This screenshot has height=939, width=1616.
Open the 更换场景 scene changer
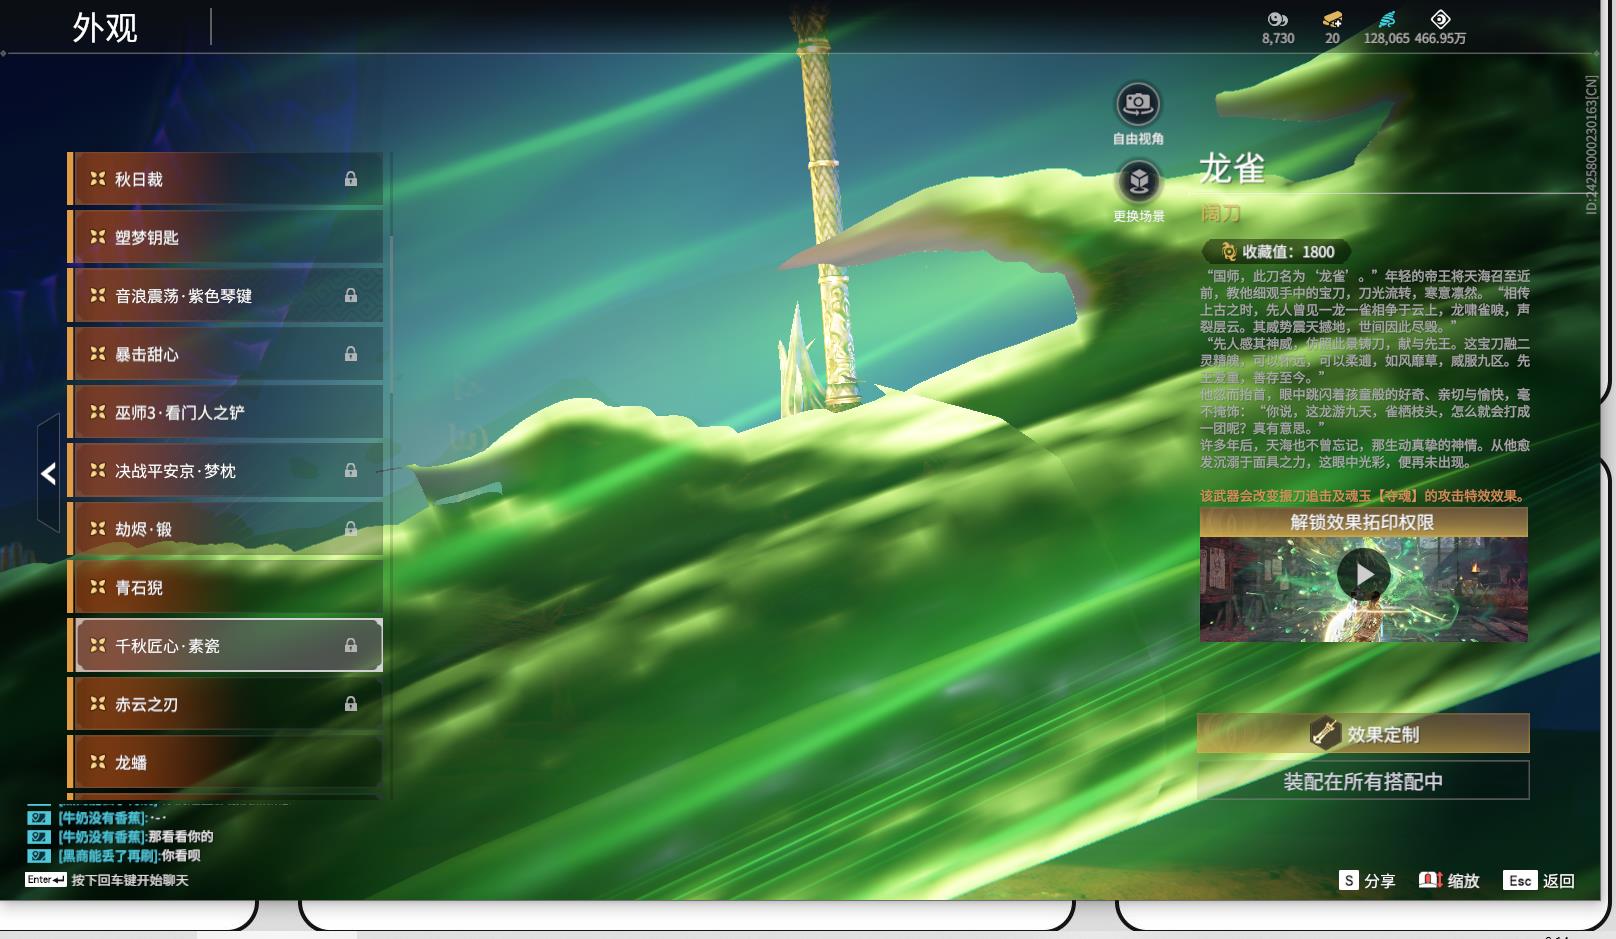1138,181
